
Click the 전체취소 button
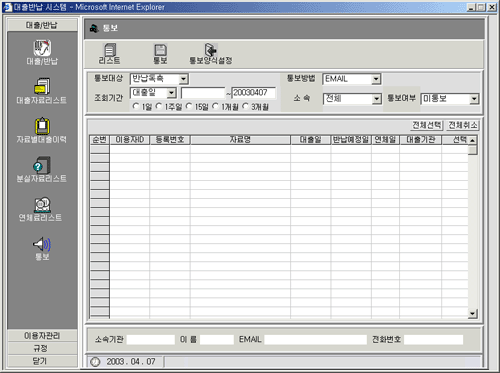pos(463,125)
